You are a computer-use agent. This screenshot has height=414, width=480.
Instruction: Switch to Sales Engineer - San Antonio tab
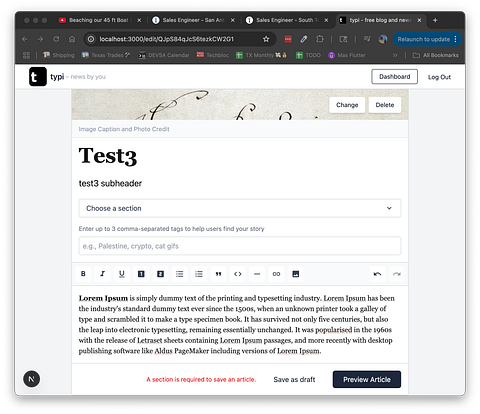pos(193,20)
